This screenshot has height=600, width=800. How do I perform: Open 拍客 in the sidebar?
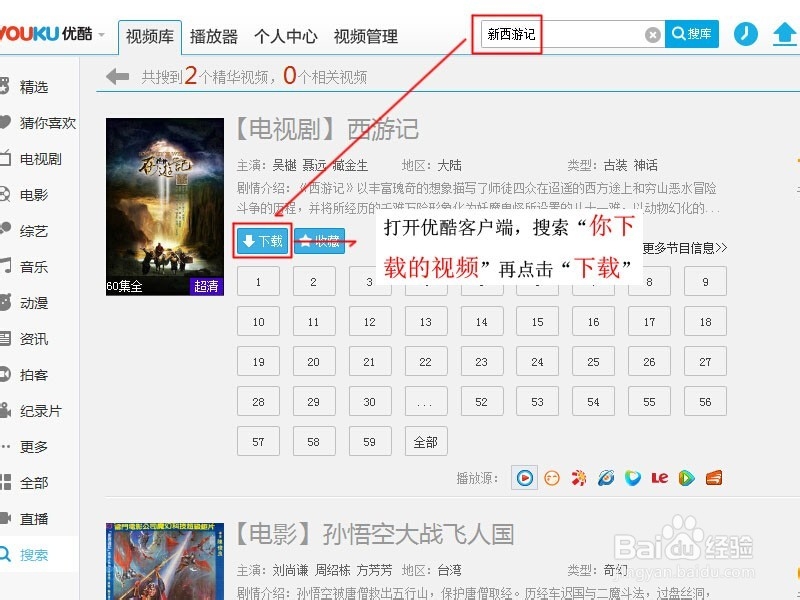coord(34,375)
